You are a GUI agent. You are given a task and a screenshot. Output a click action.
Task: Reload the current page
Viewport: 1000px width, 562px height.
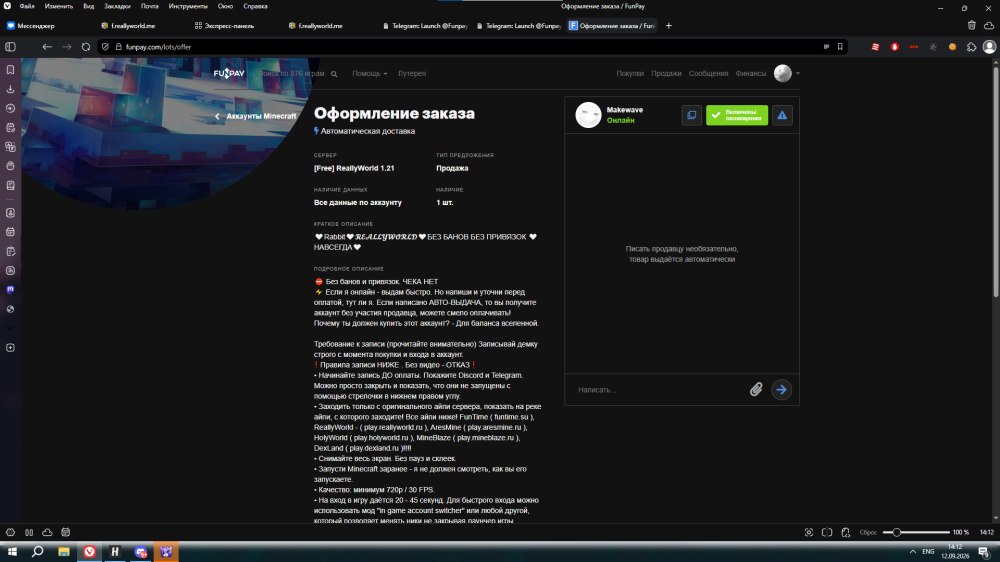coord(86,47)
